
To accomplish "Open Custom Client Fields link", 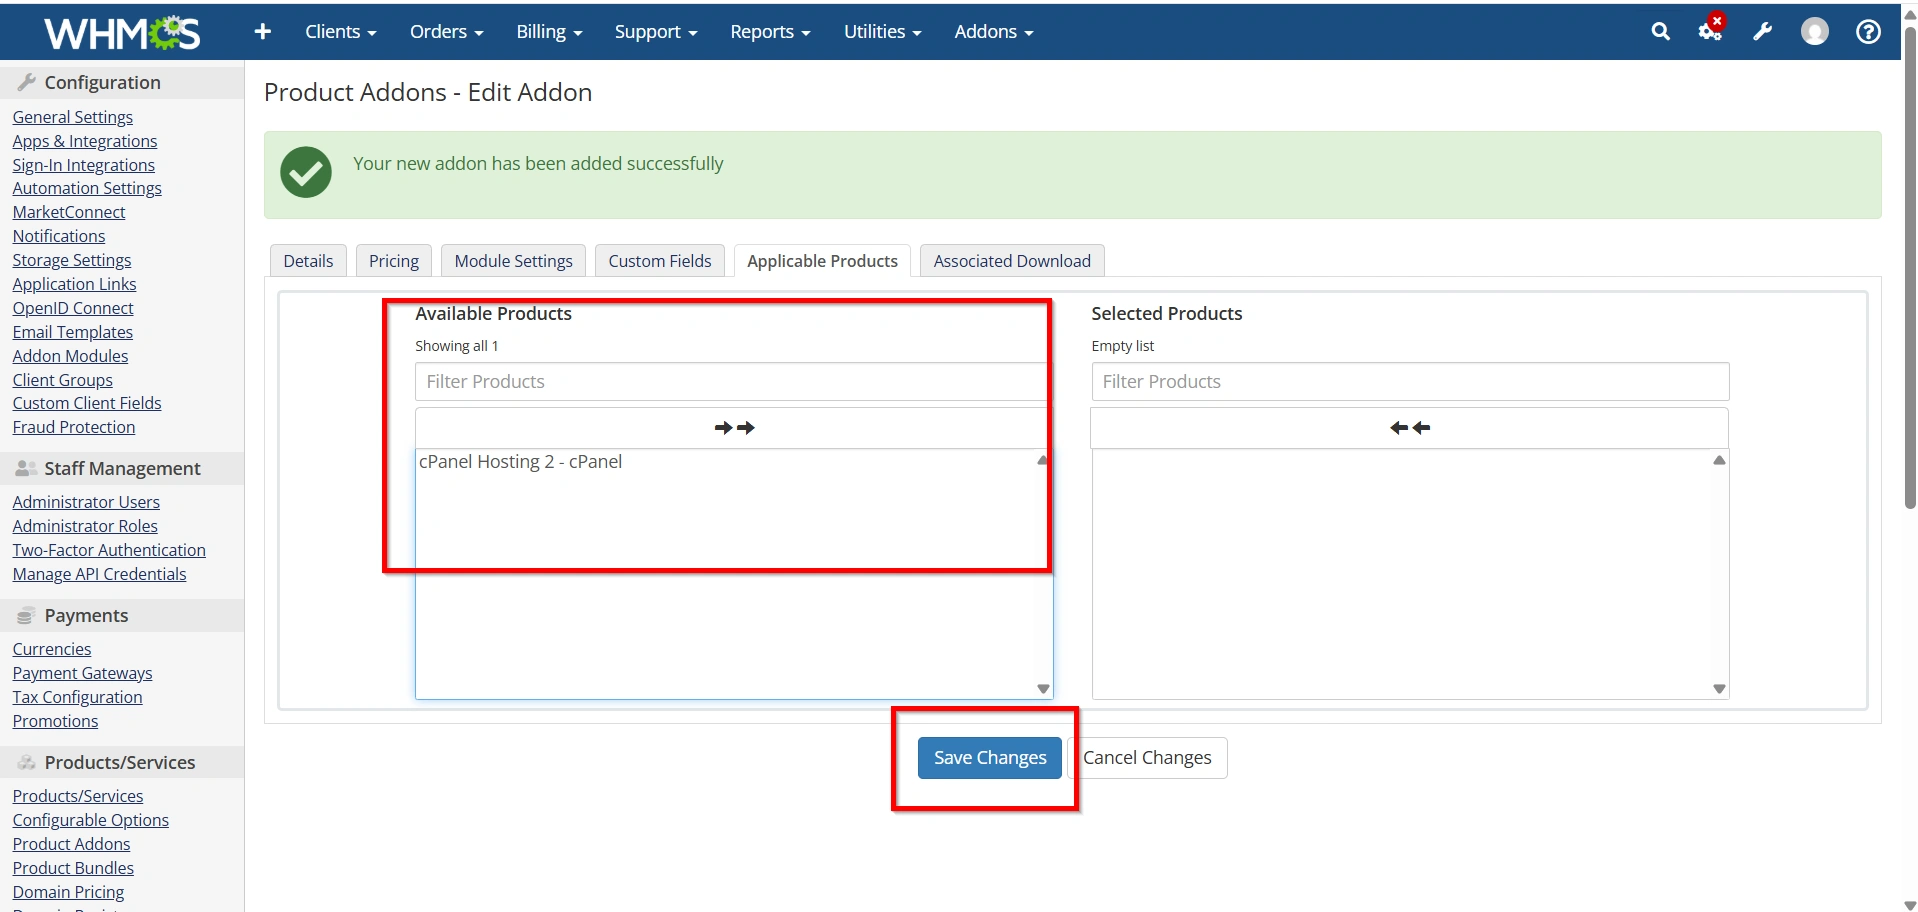I will coord(87,403).
